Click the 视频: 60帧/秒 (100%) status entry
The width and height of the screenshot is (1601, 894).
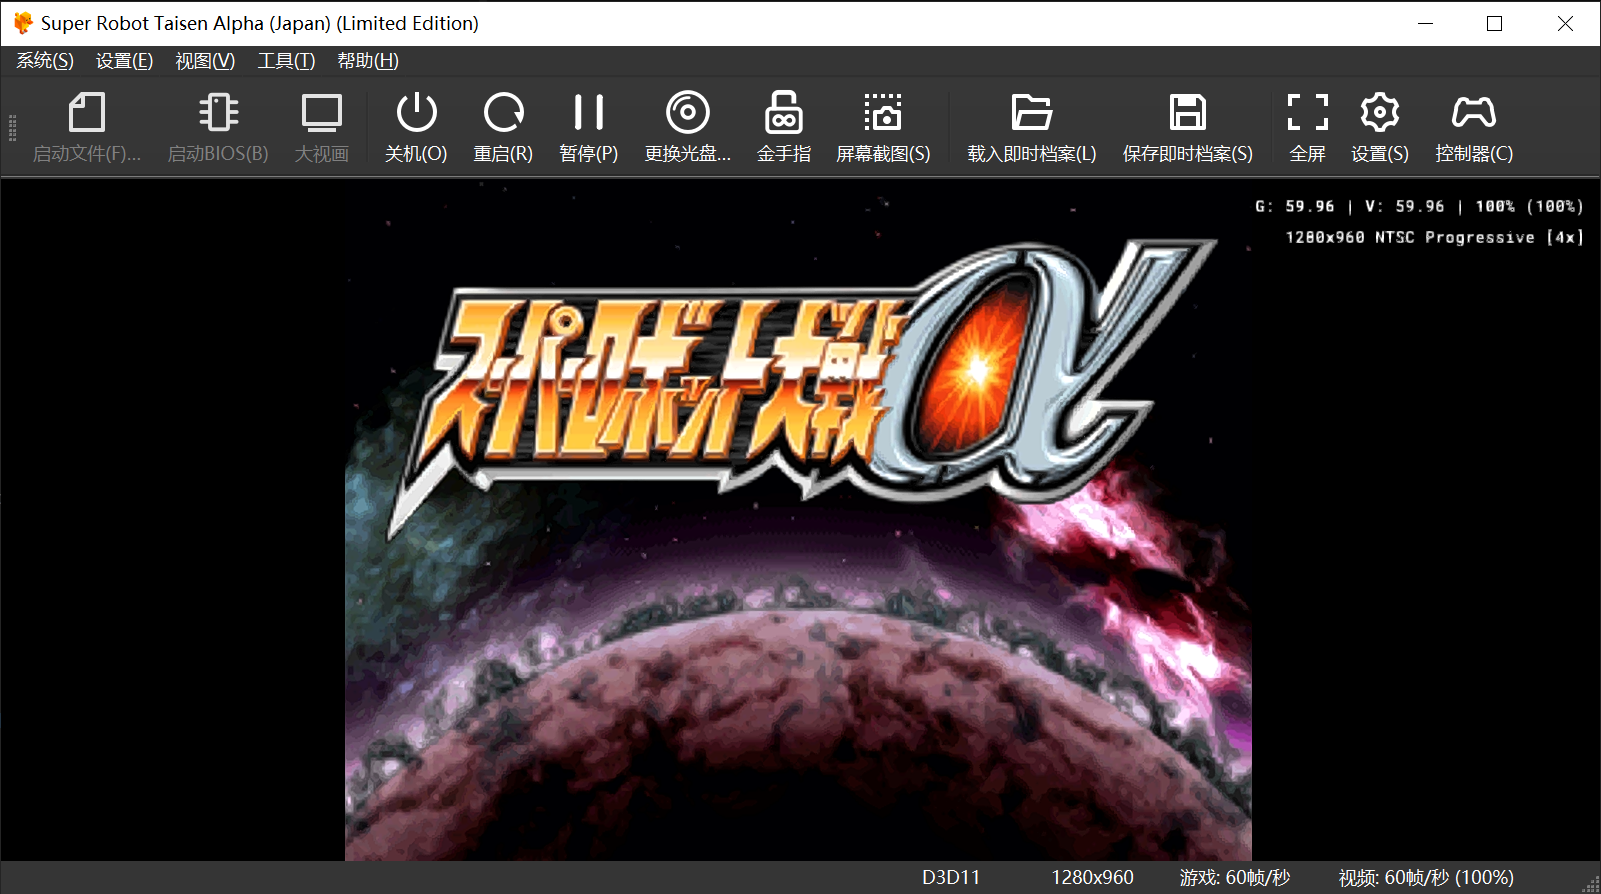tap(1426, 877)
